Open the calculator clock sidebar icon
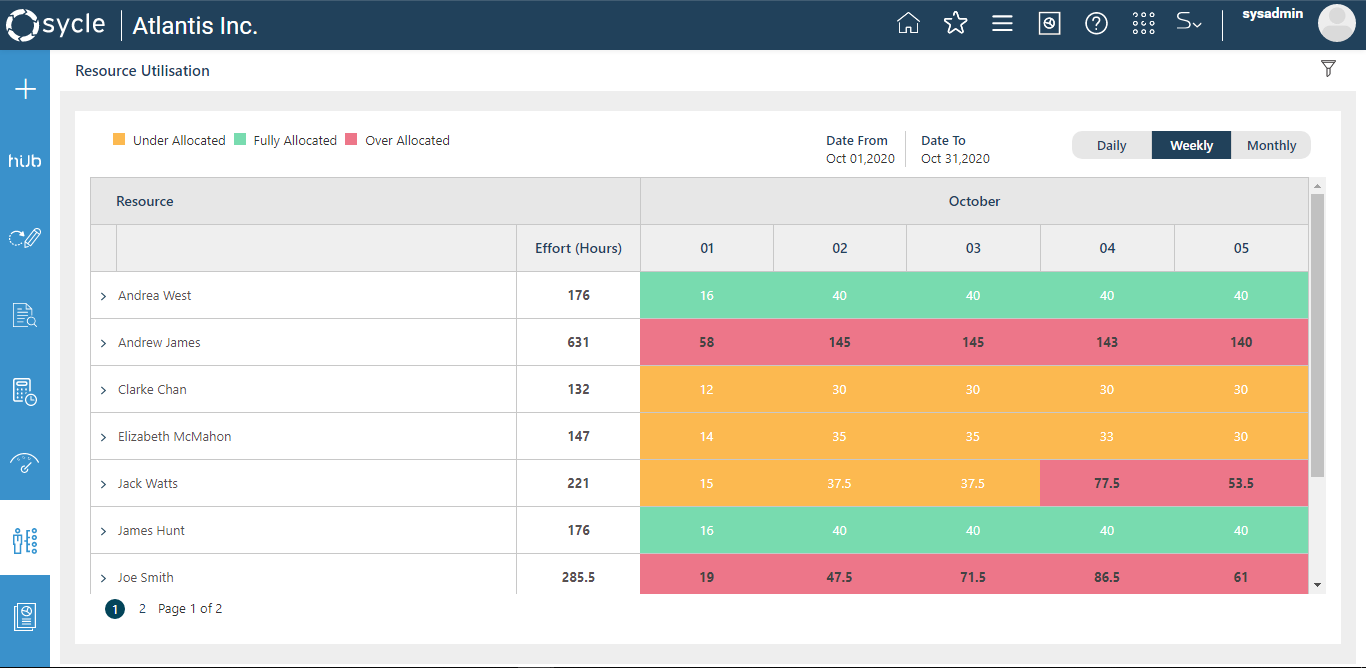The height and width of the screenshot is (668, 1366). (x=25, y=391)
